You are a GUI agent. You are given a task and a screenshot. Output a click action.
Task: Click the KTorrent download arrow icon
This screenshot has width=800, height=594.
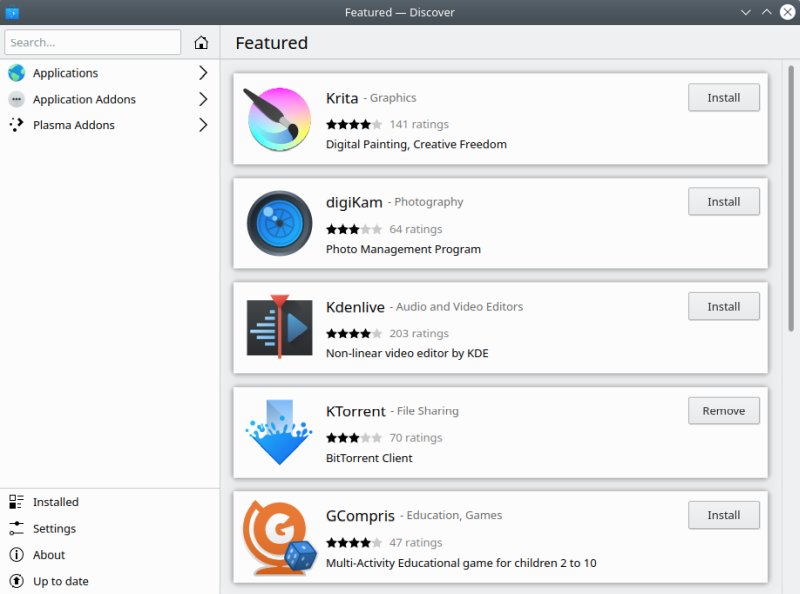coord(279,432)
